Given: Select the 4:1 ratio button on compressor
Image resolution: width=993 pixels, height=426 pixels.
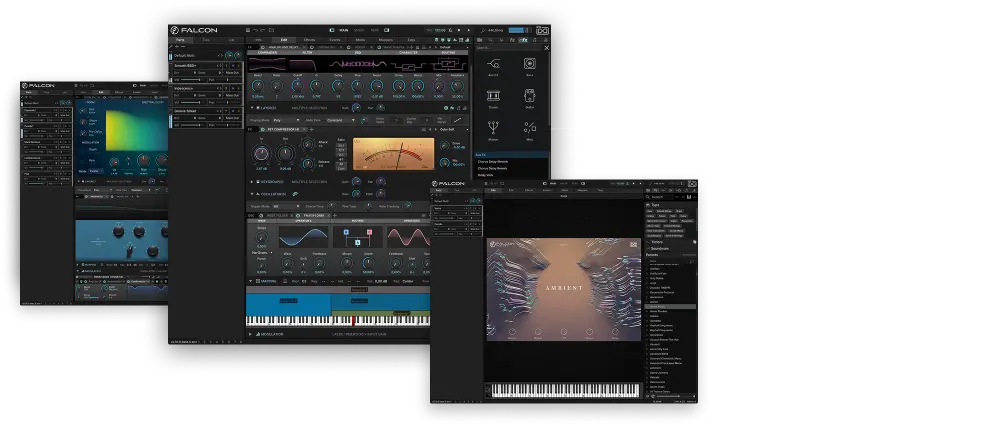Looking at the screenshot, I should [341, 160].
